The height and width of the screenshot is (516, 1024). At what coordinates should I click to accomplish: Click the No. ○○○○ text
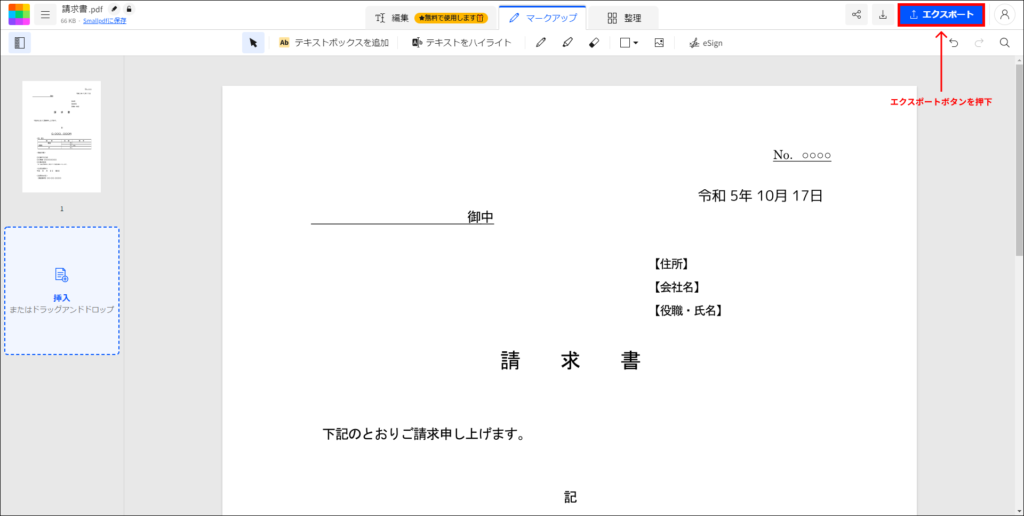pyautogui.click(x=802, y=155)
